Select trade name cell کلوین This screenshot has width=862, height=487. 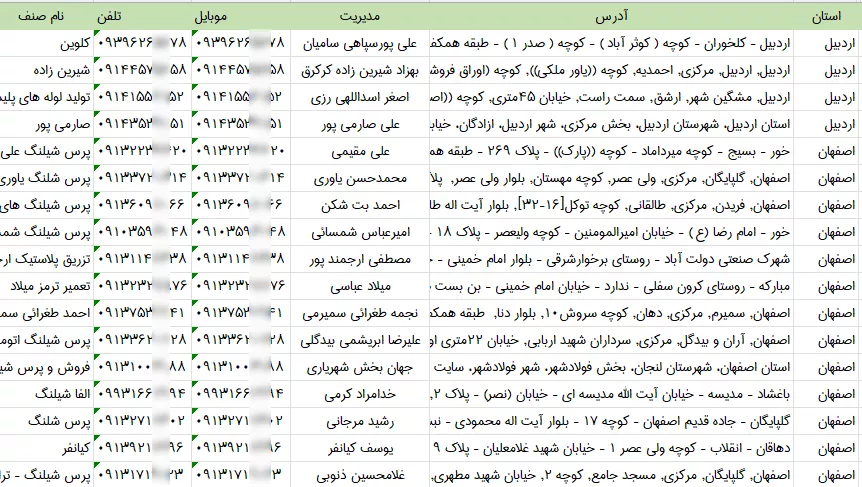coord(47,43)
